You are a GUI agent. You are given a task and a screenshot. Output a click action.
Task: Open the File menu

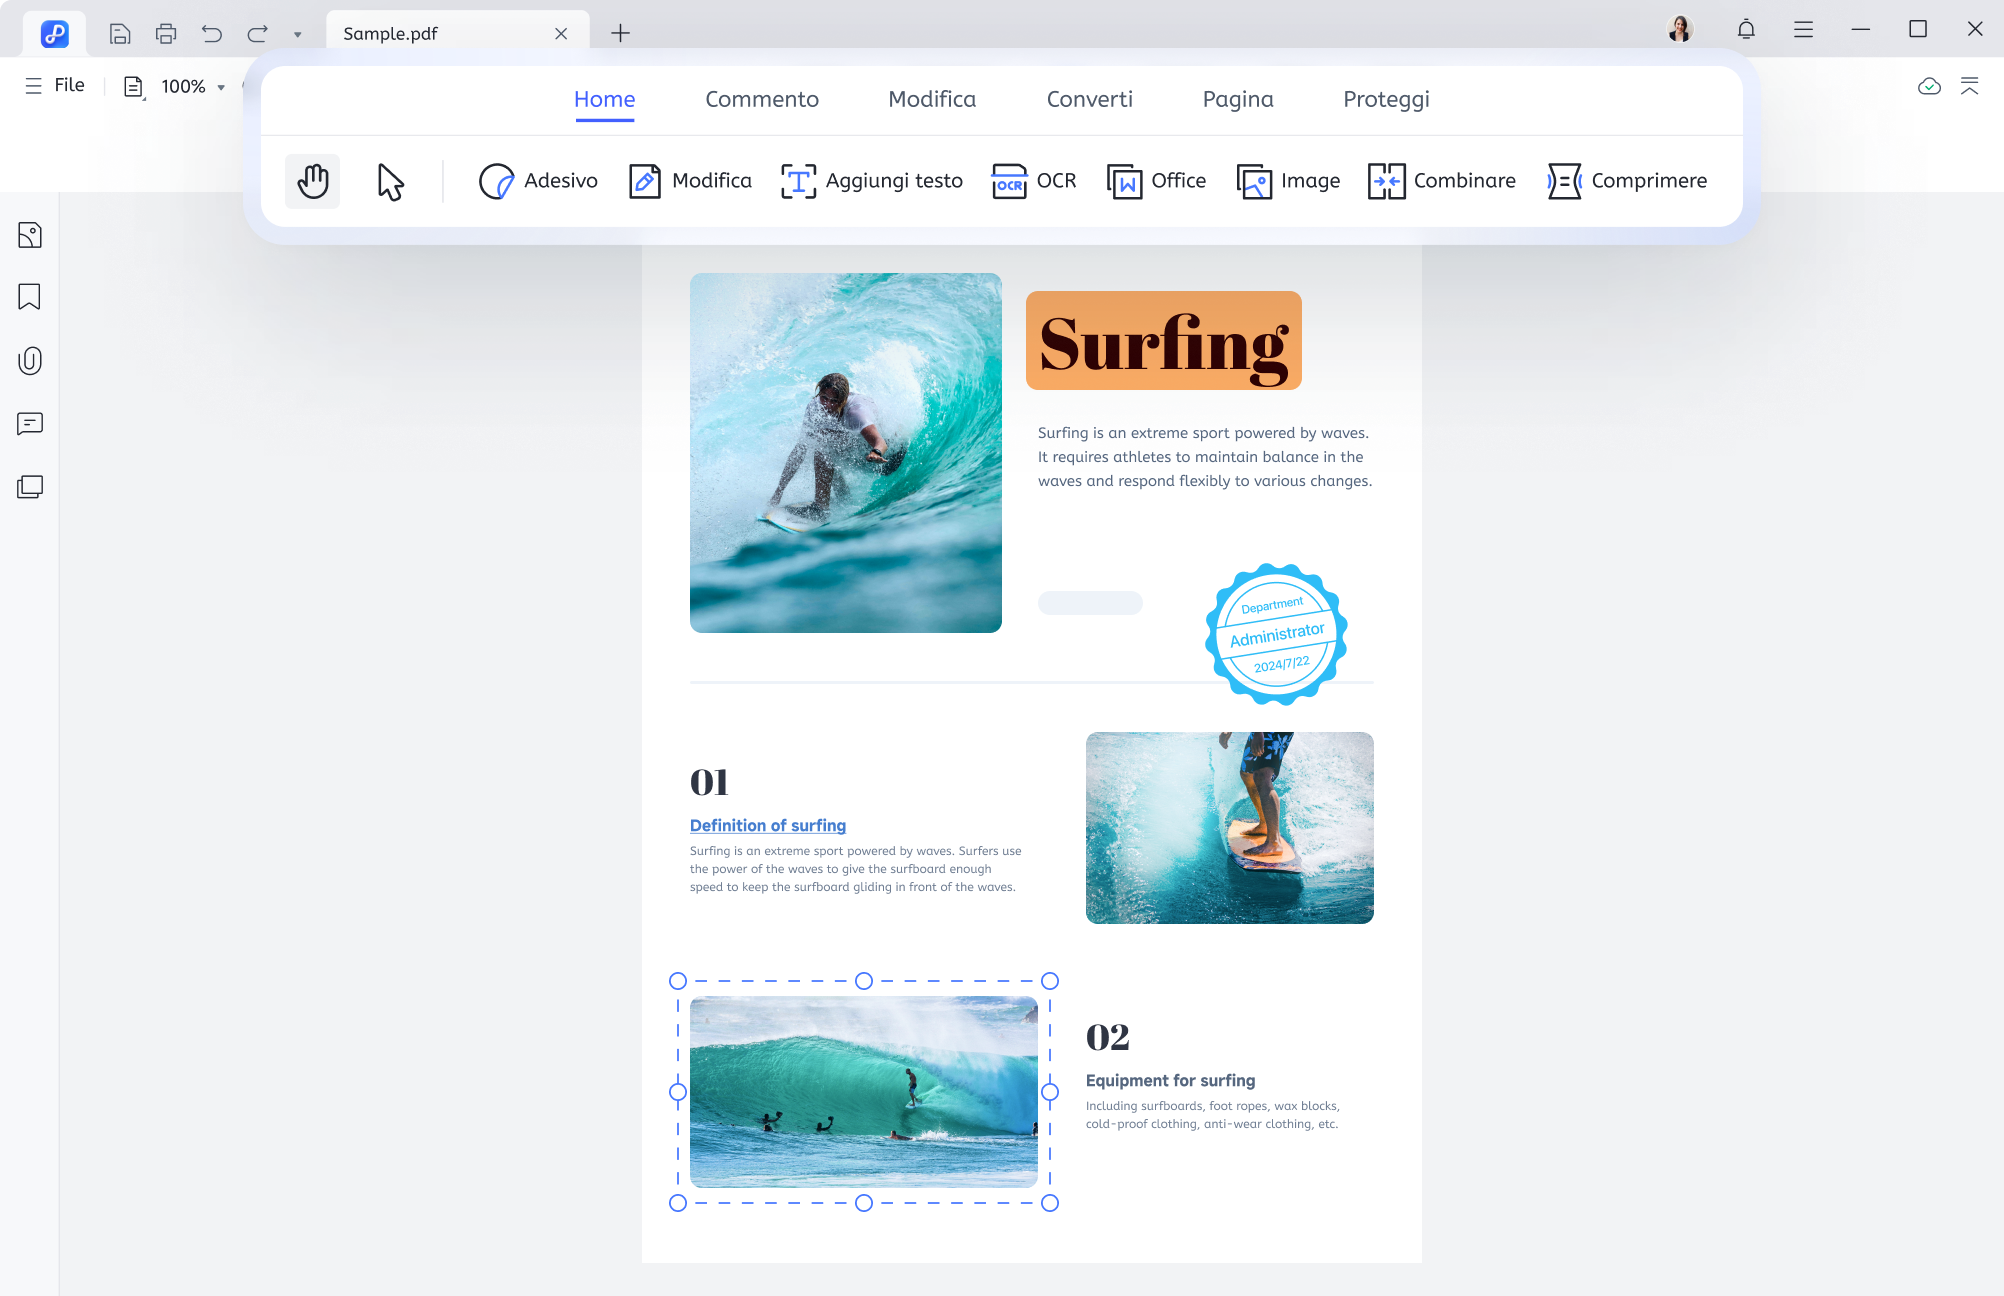67,85
